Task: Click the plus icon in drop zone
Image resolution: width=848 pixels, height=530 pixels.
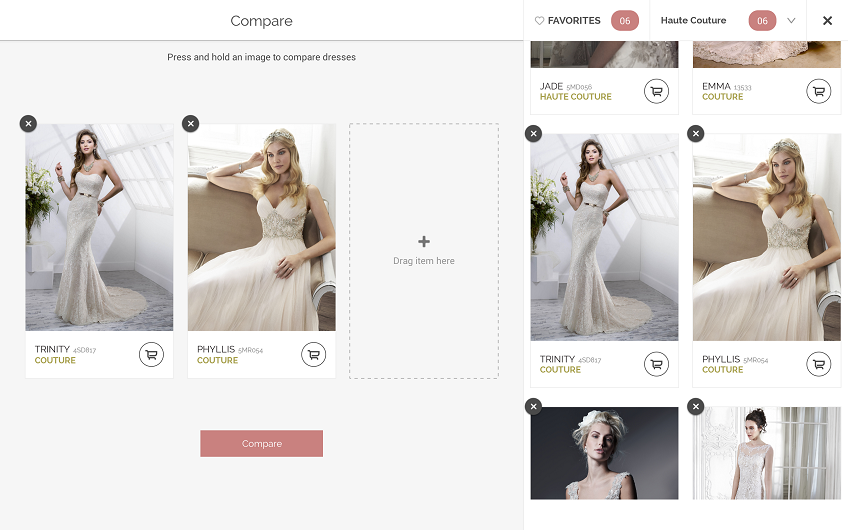Action: click(424, 241)
